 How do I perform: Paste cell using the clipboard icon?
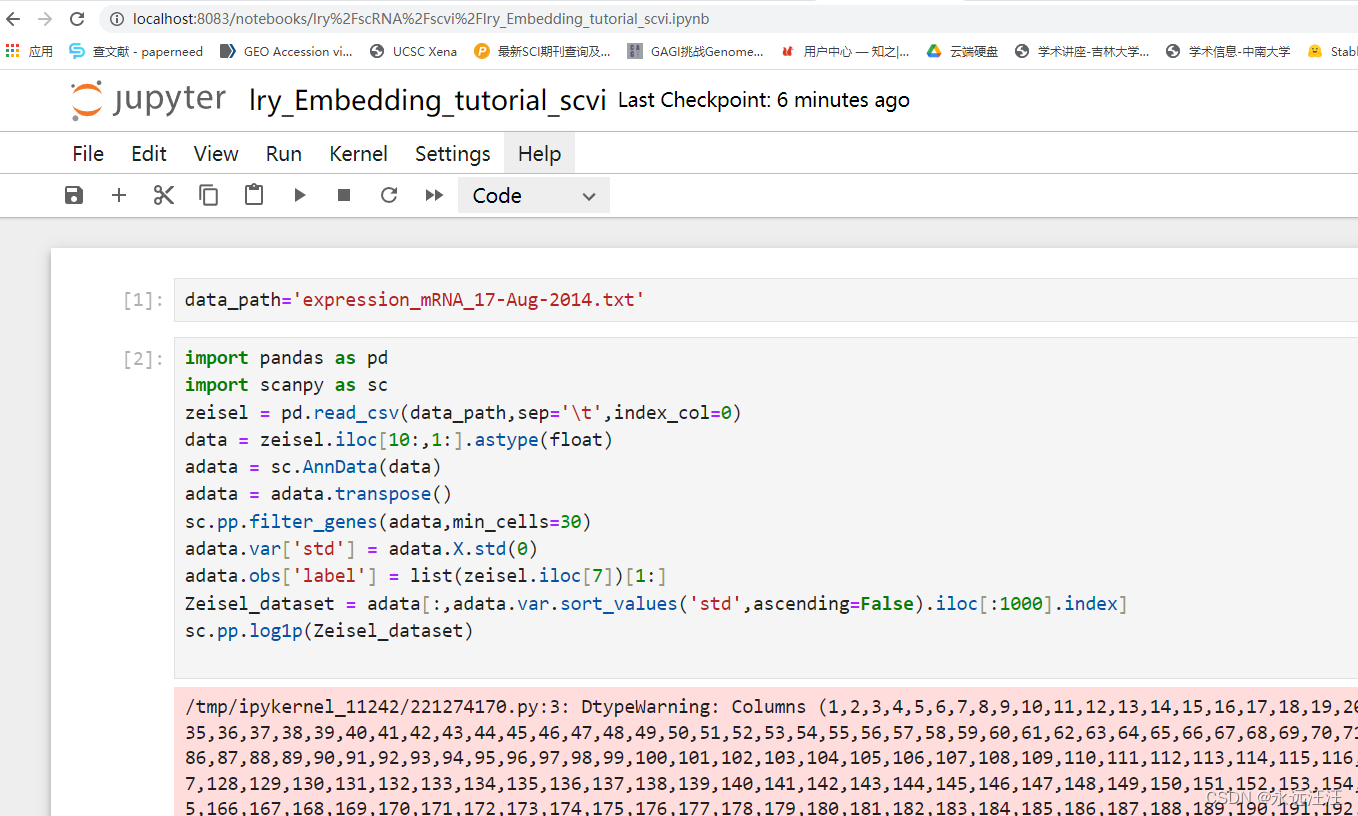point(254,195)
